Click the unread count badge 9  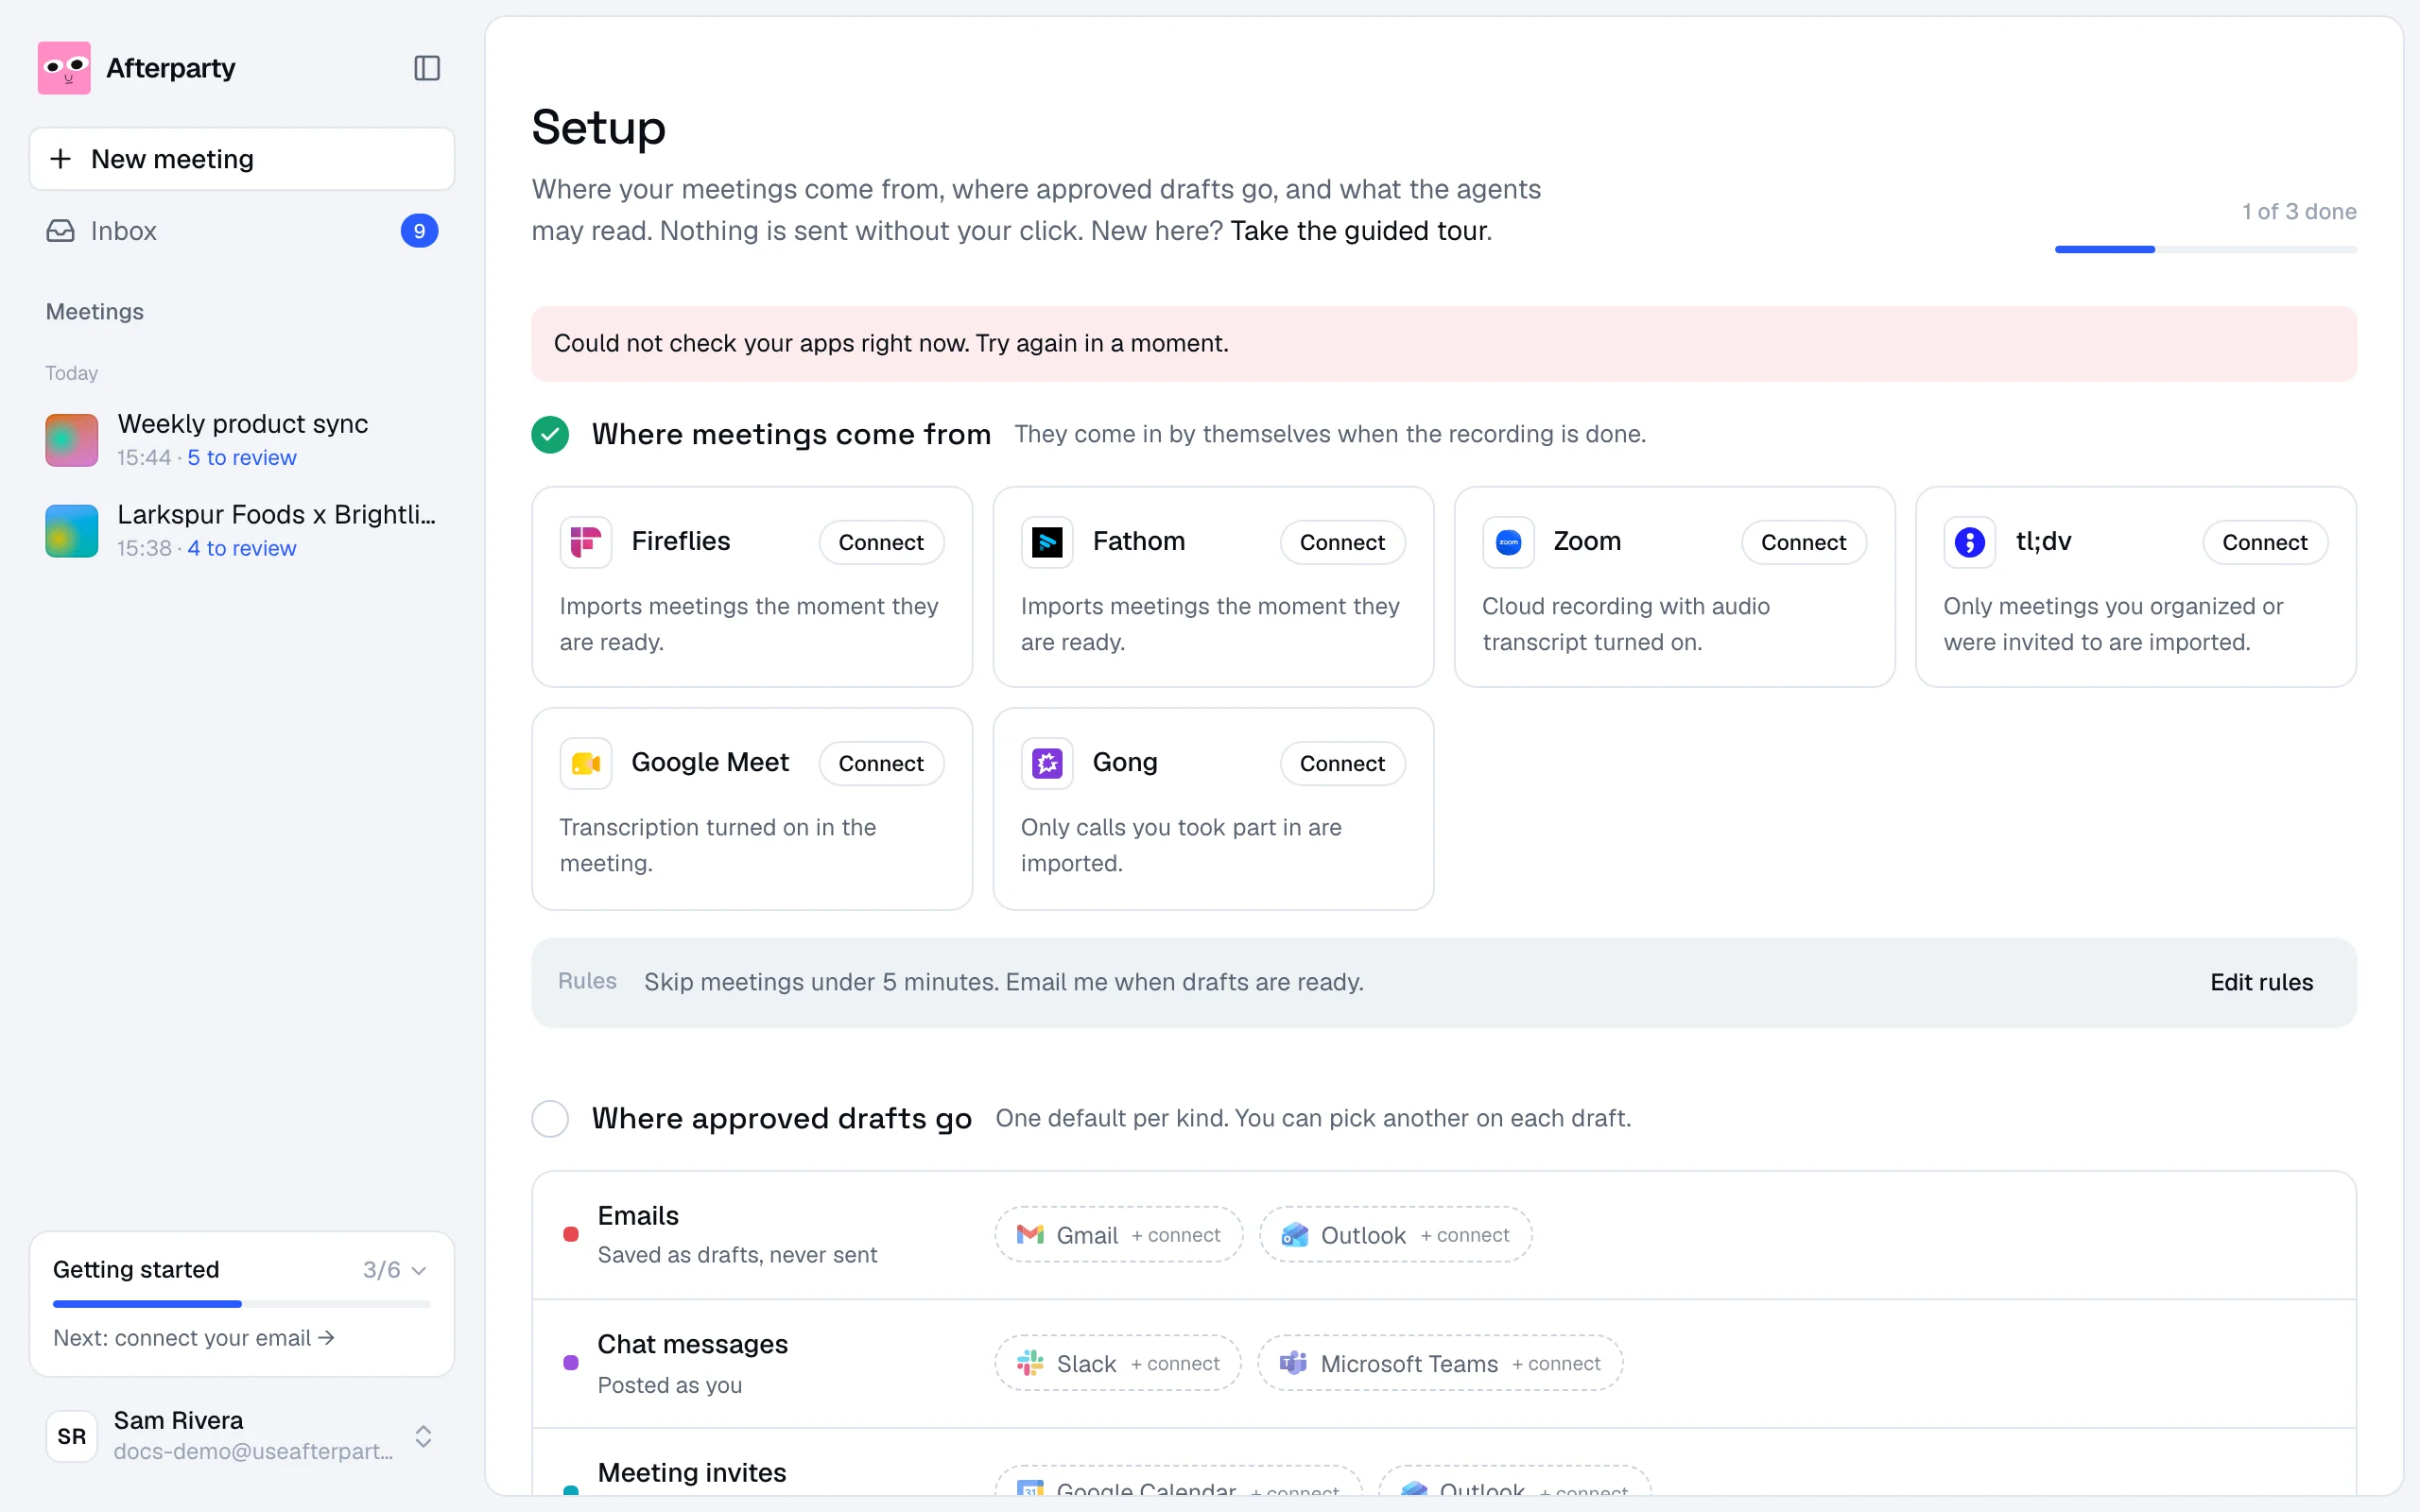tap(419, 231)
